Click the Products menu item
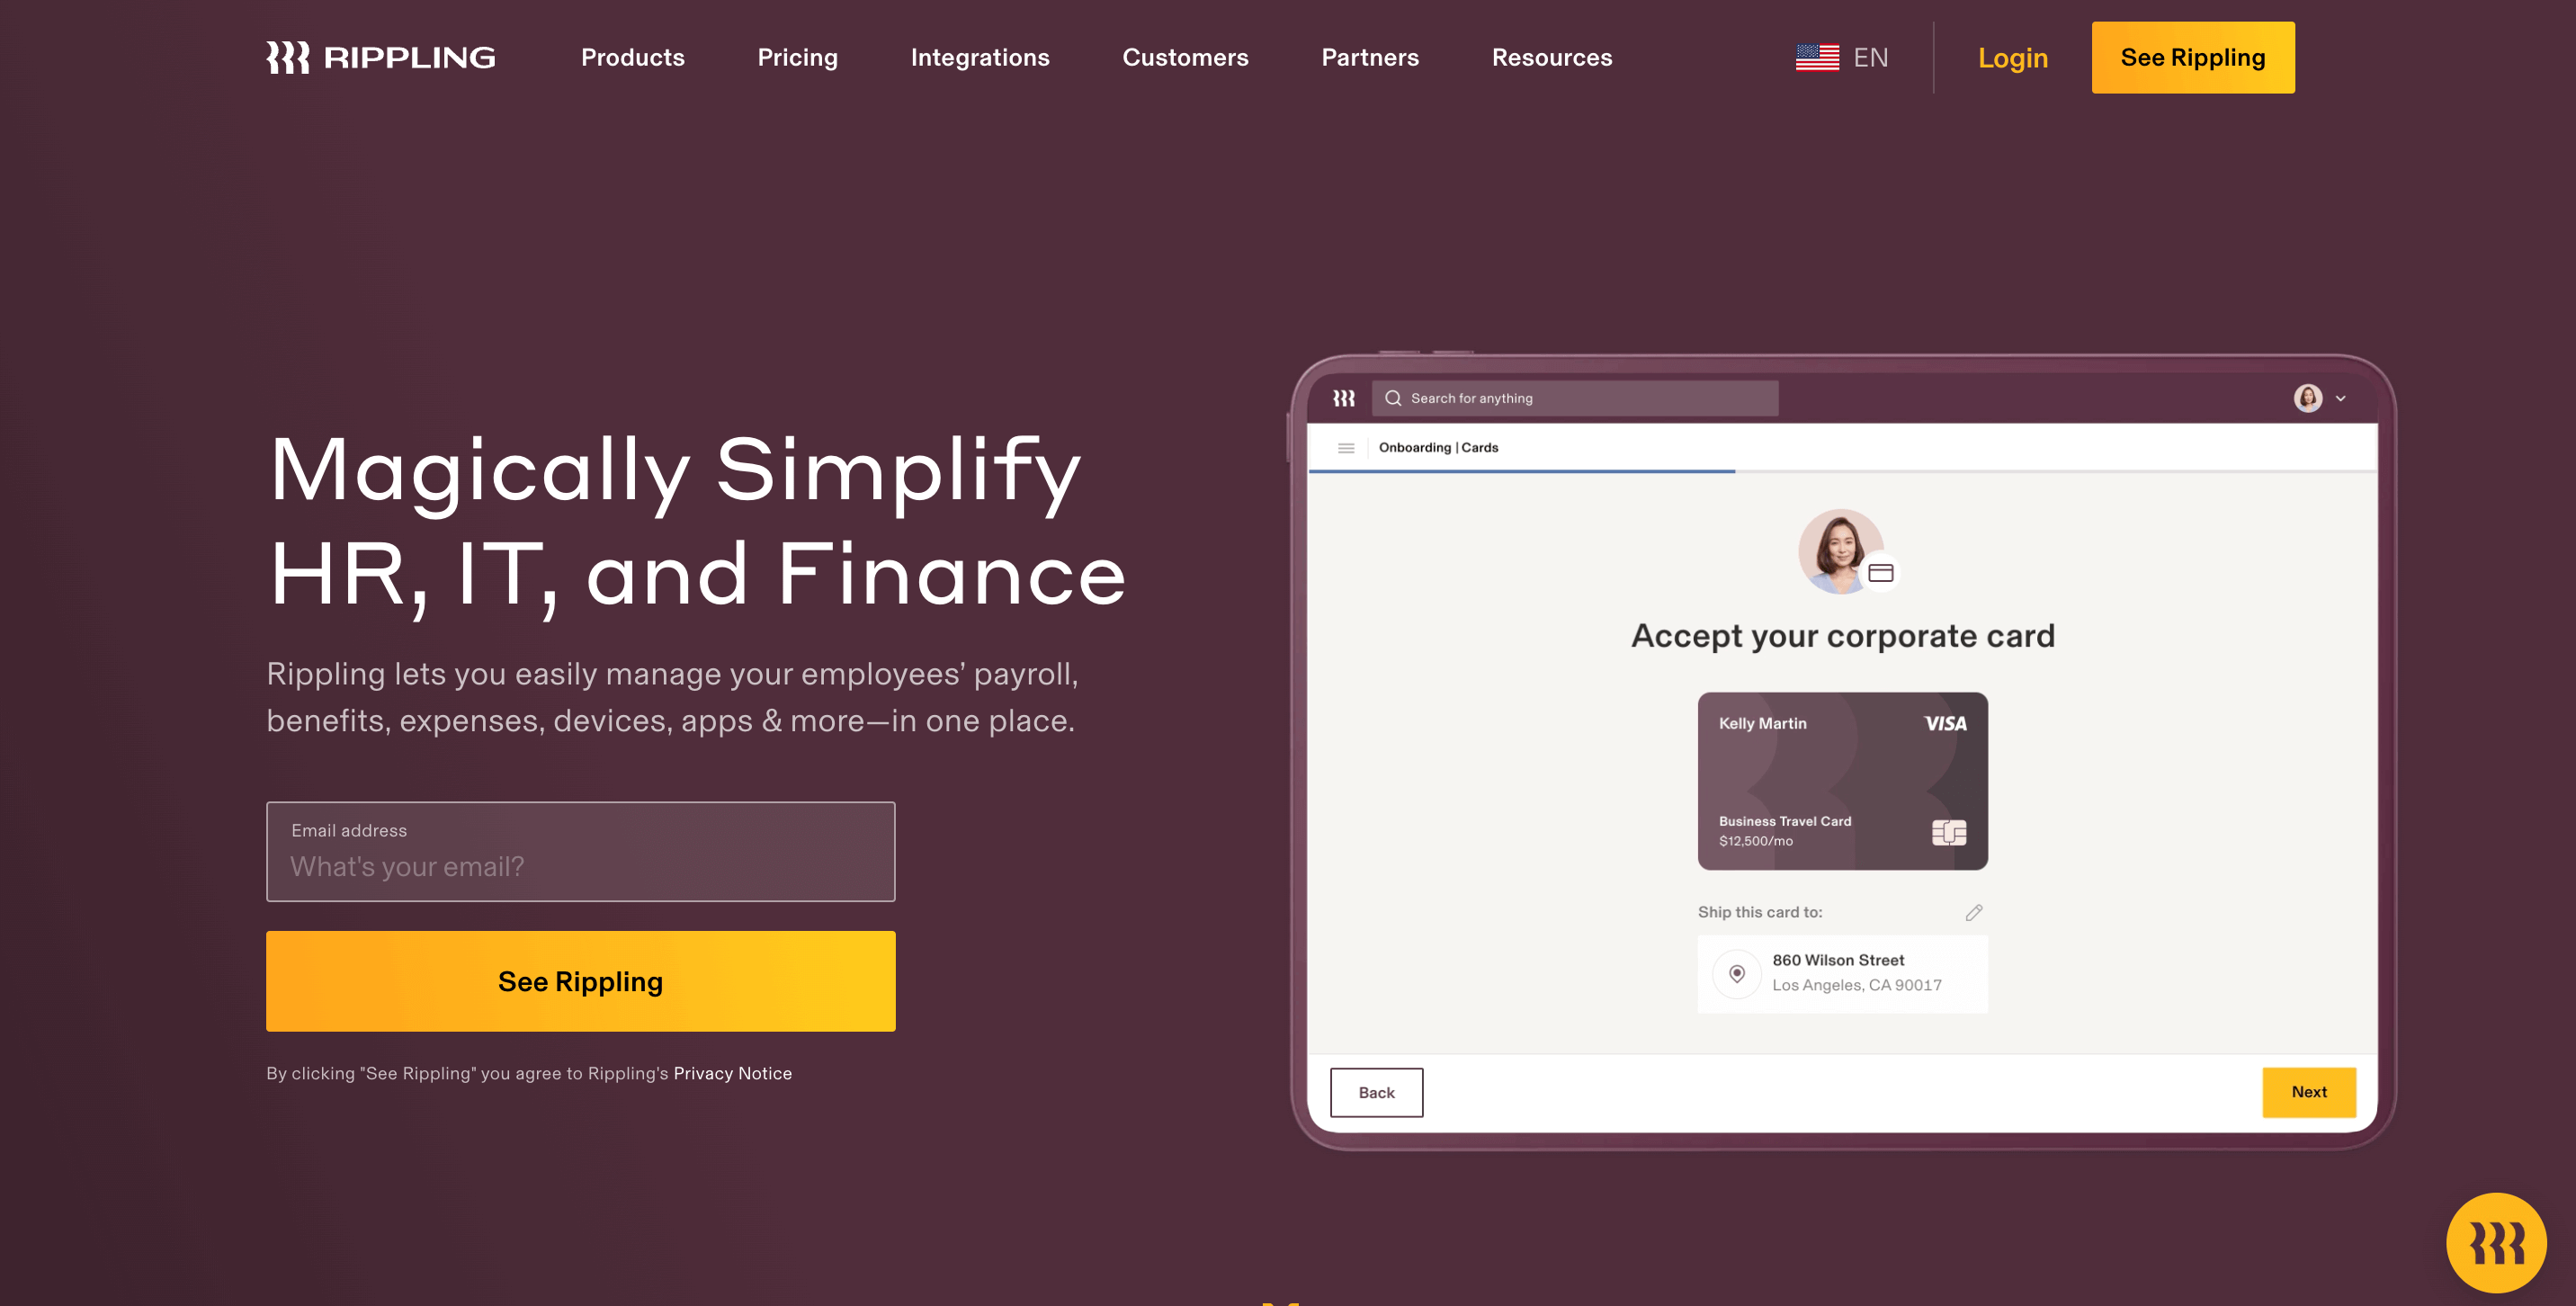Screen dimensions: 2576x1306 tap(633, 55)
